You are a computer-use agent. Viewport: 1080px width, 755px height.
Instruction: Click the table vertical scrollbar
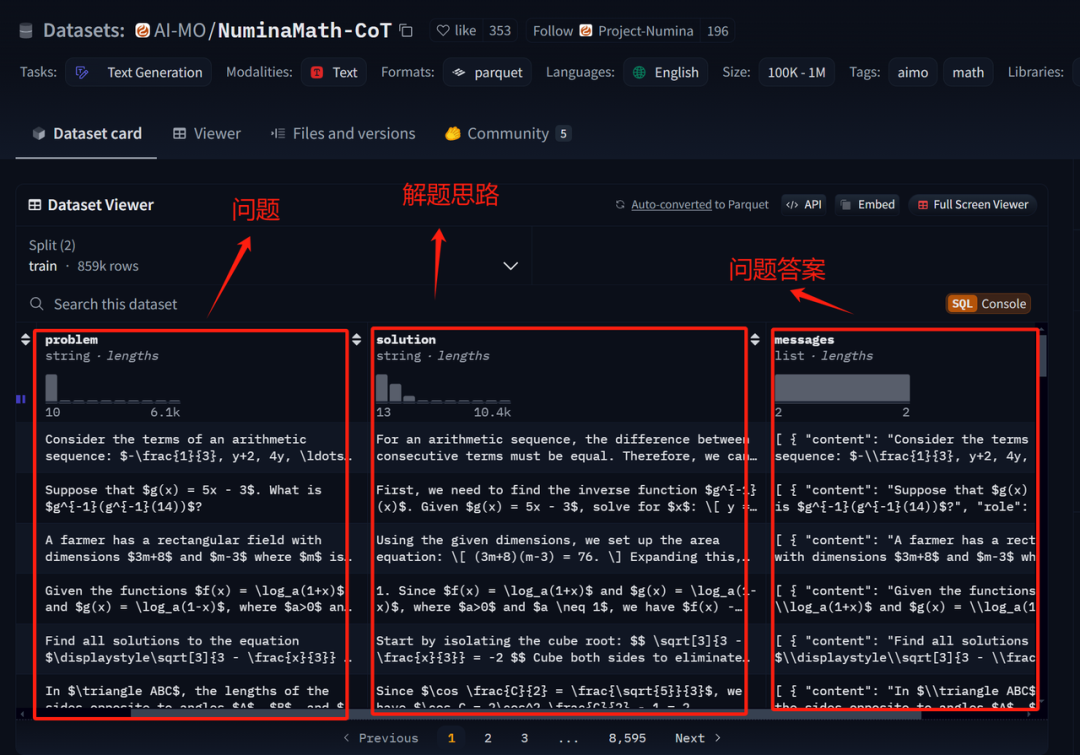(1042, 355)
